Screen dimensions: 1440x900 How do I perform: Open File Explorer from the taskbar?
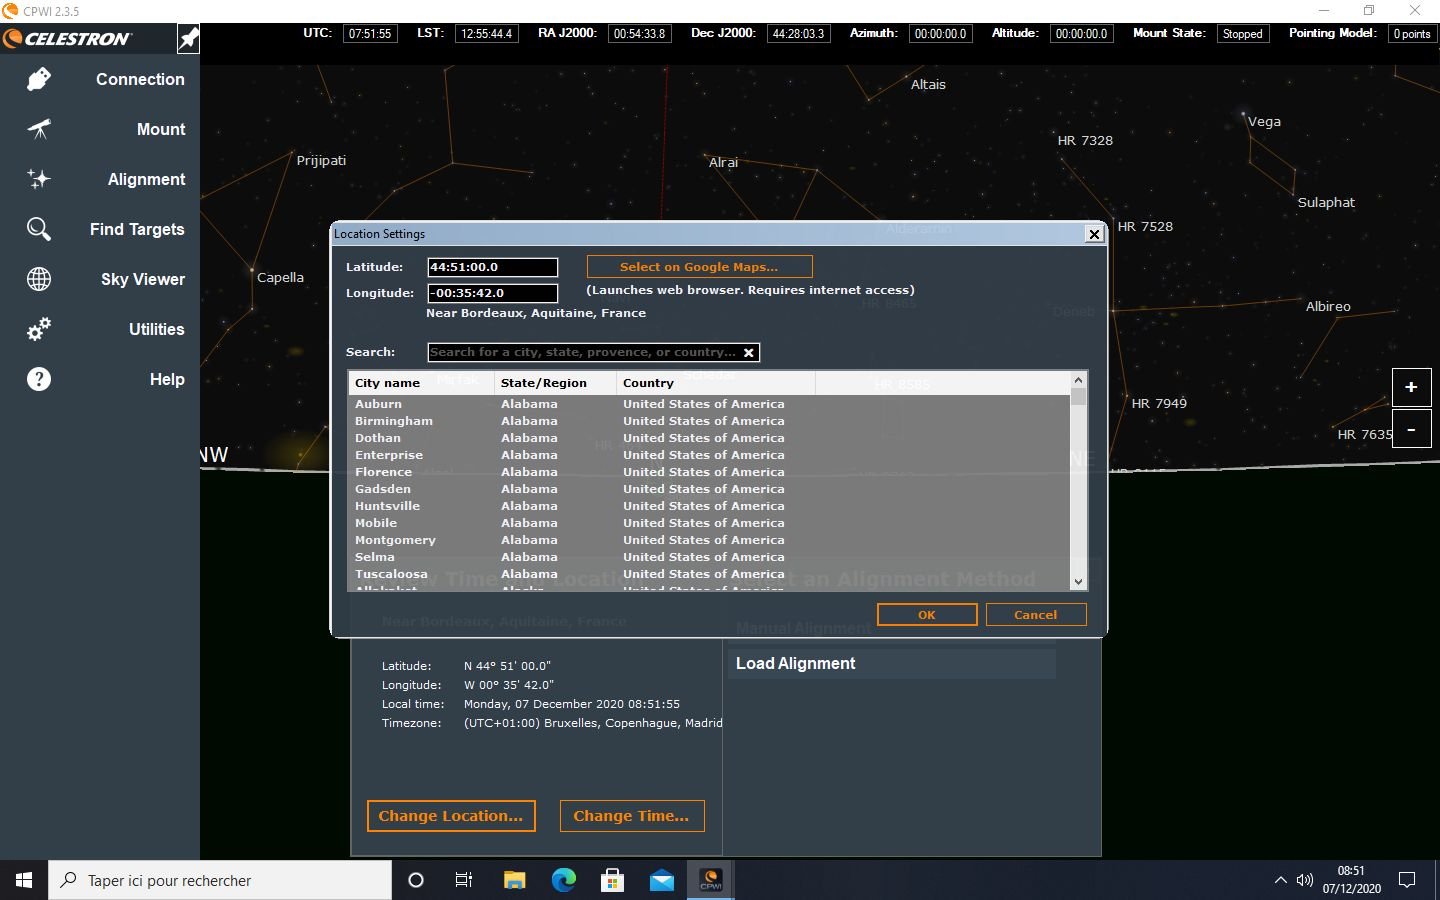click(x=514, y=880)
